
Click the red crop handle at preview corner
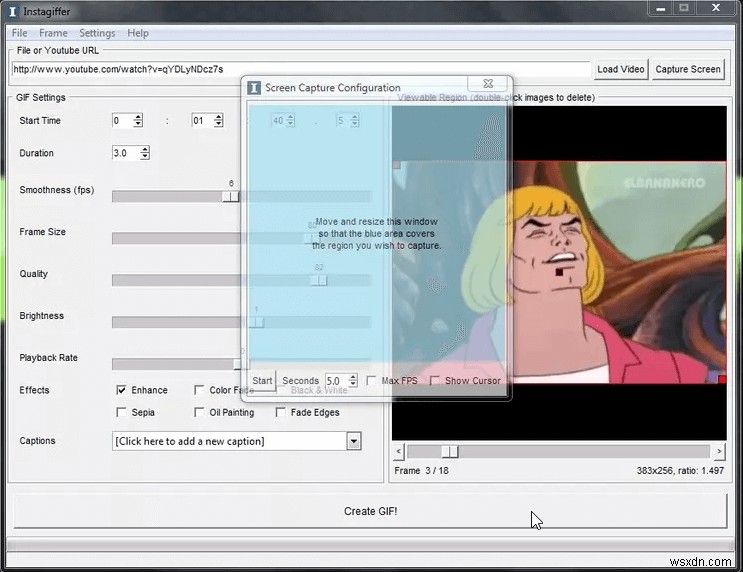click(722, 379)
